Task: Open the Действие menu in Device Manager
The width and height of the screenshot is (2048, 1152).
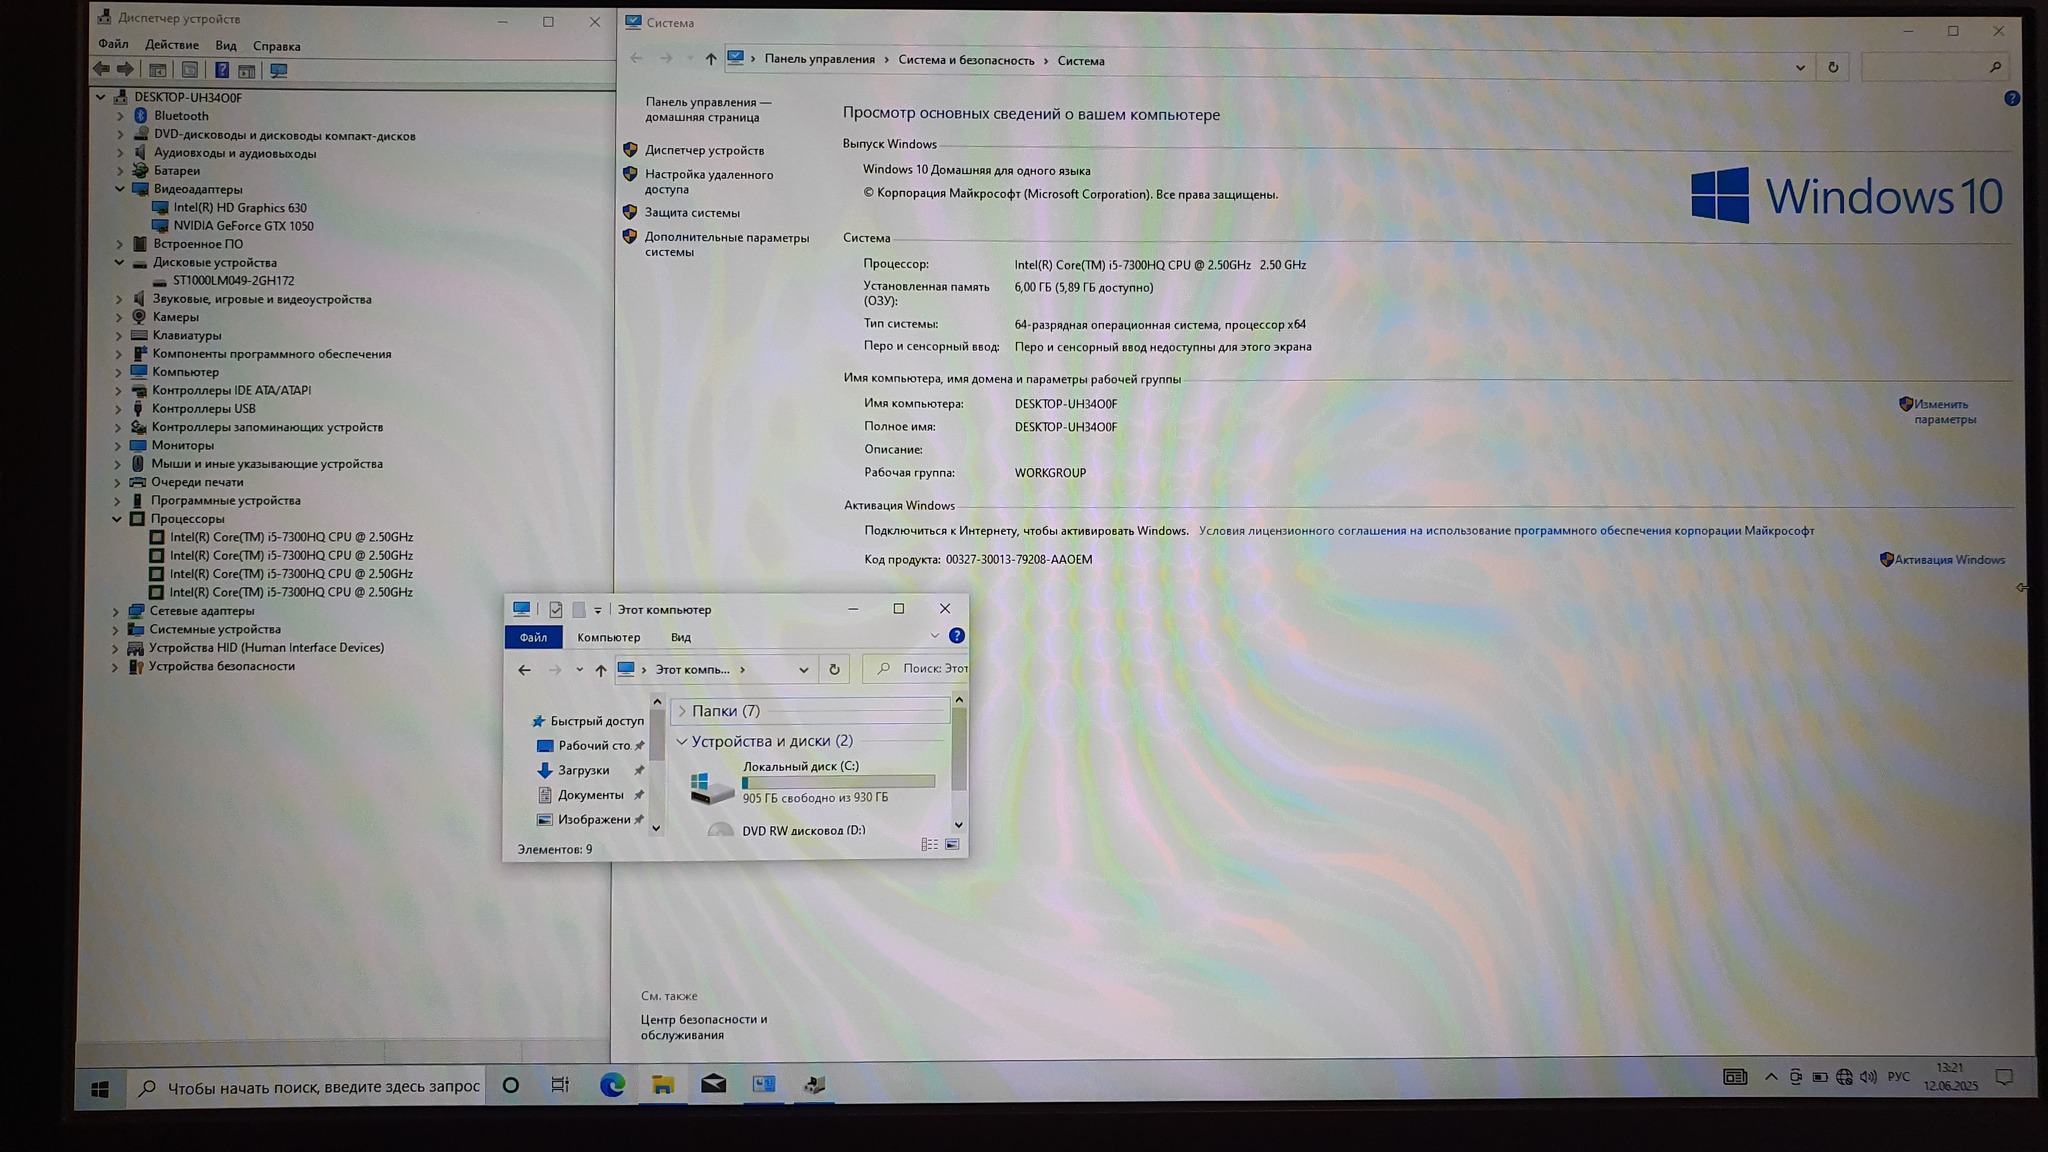Action: (x=171, y=45)
